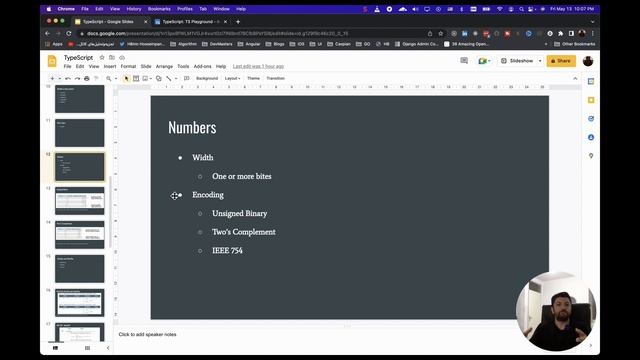Image resolution: width=640 pixels, height=360 pixels.
Task: Bookmark this page with the star icon
Action: (440, 33)
